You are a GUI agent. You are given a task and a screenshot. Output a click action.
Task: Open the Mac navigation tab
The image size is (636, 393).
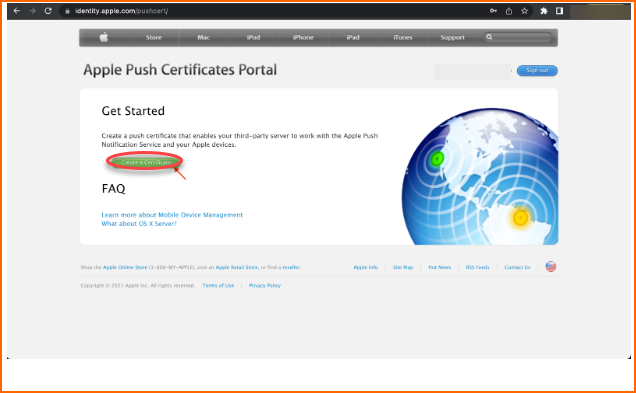click(204, 37)
